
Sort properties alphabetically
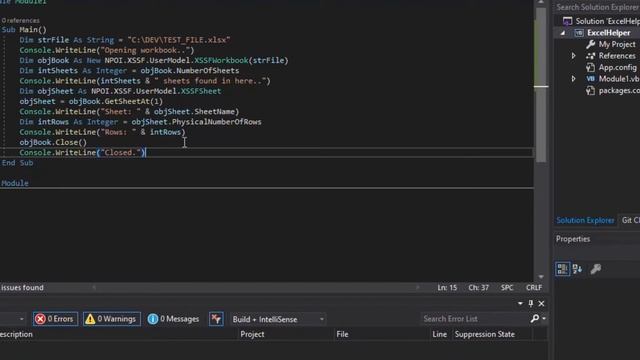578,269
